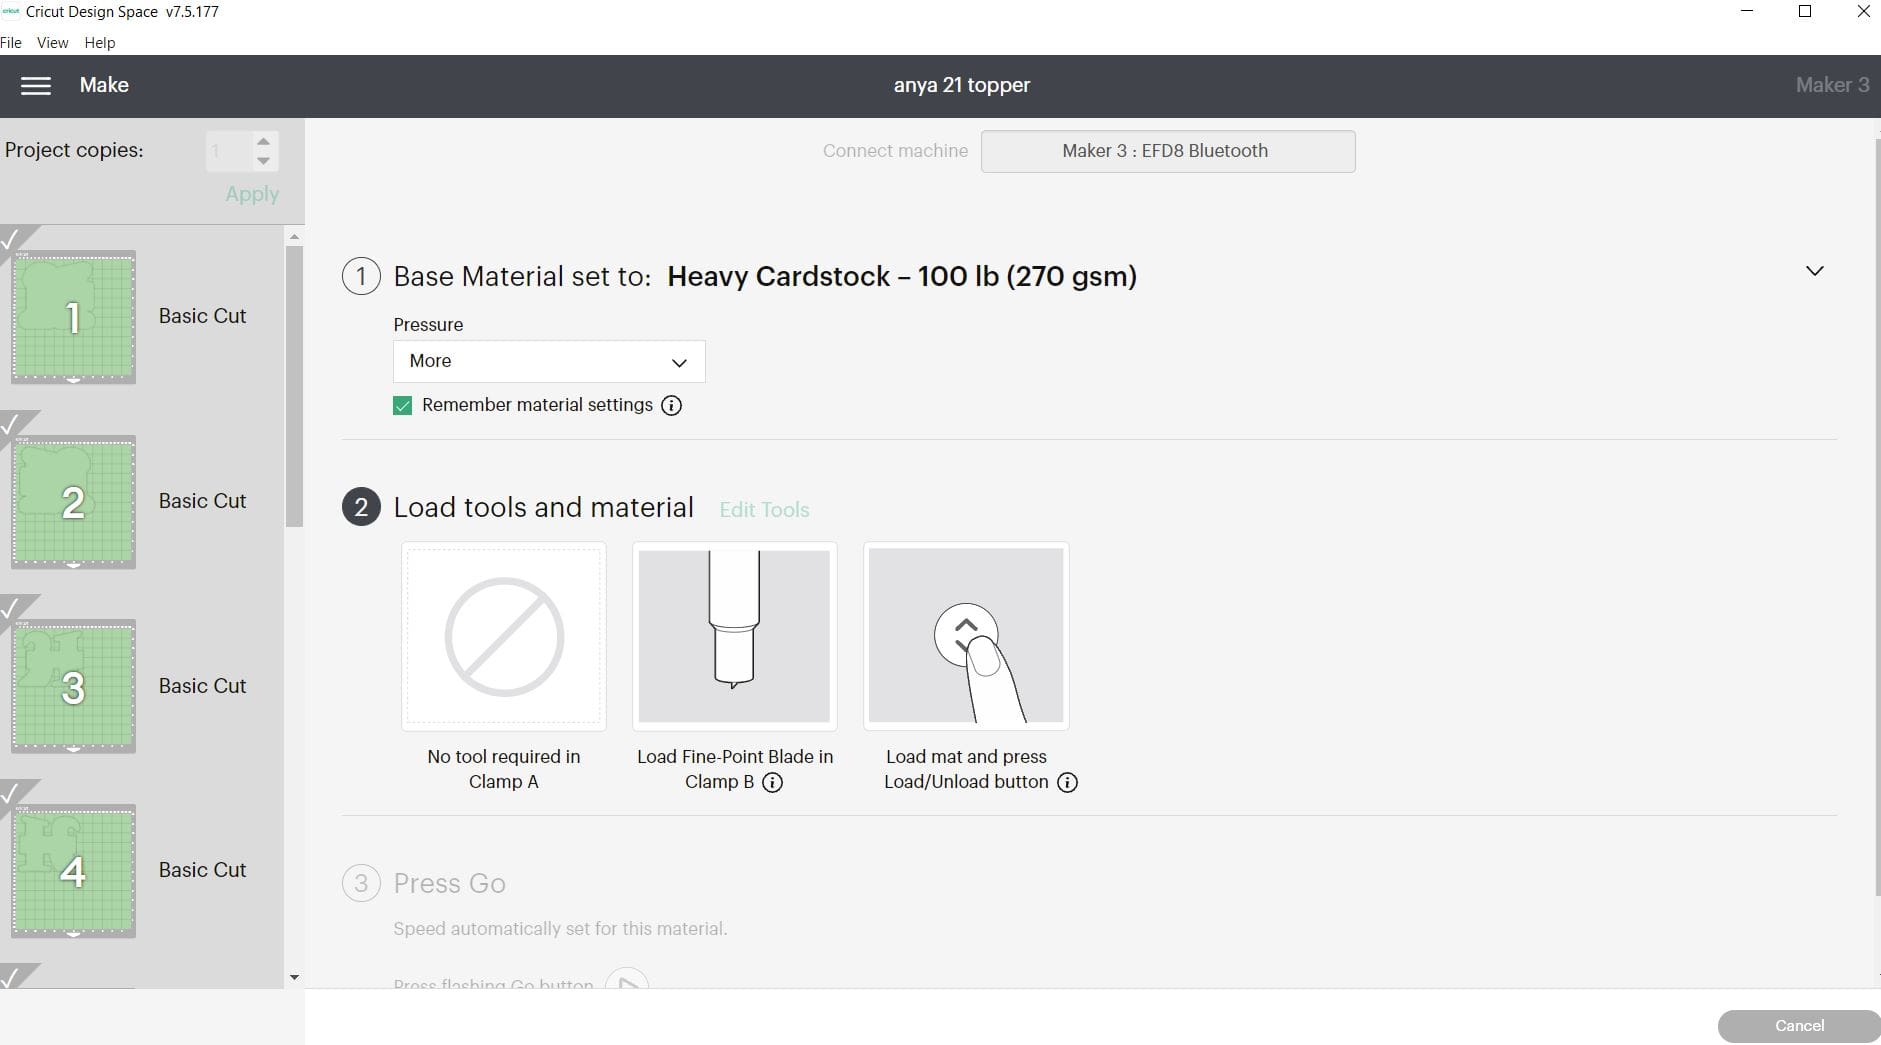The image size is (1881, 1045).
Task: Click the Maker 3 label in header
Action: (x=1832, y=85)
